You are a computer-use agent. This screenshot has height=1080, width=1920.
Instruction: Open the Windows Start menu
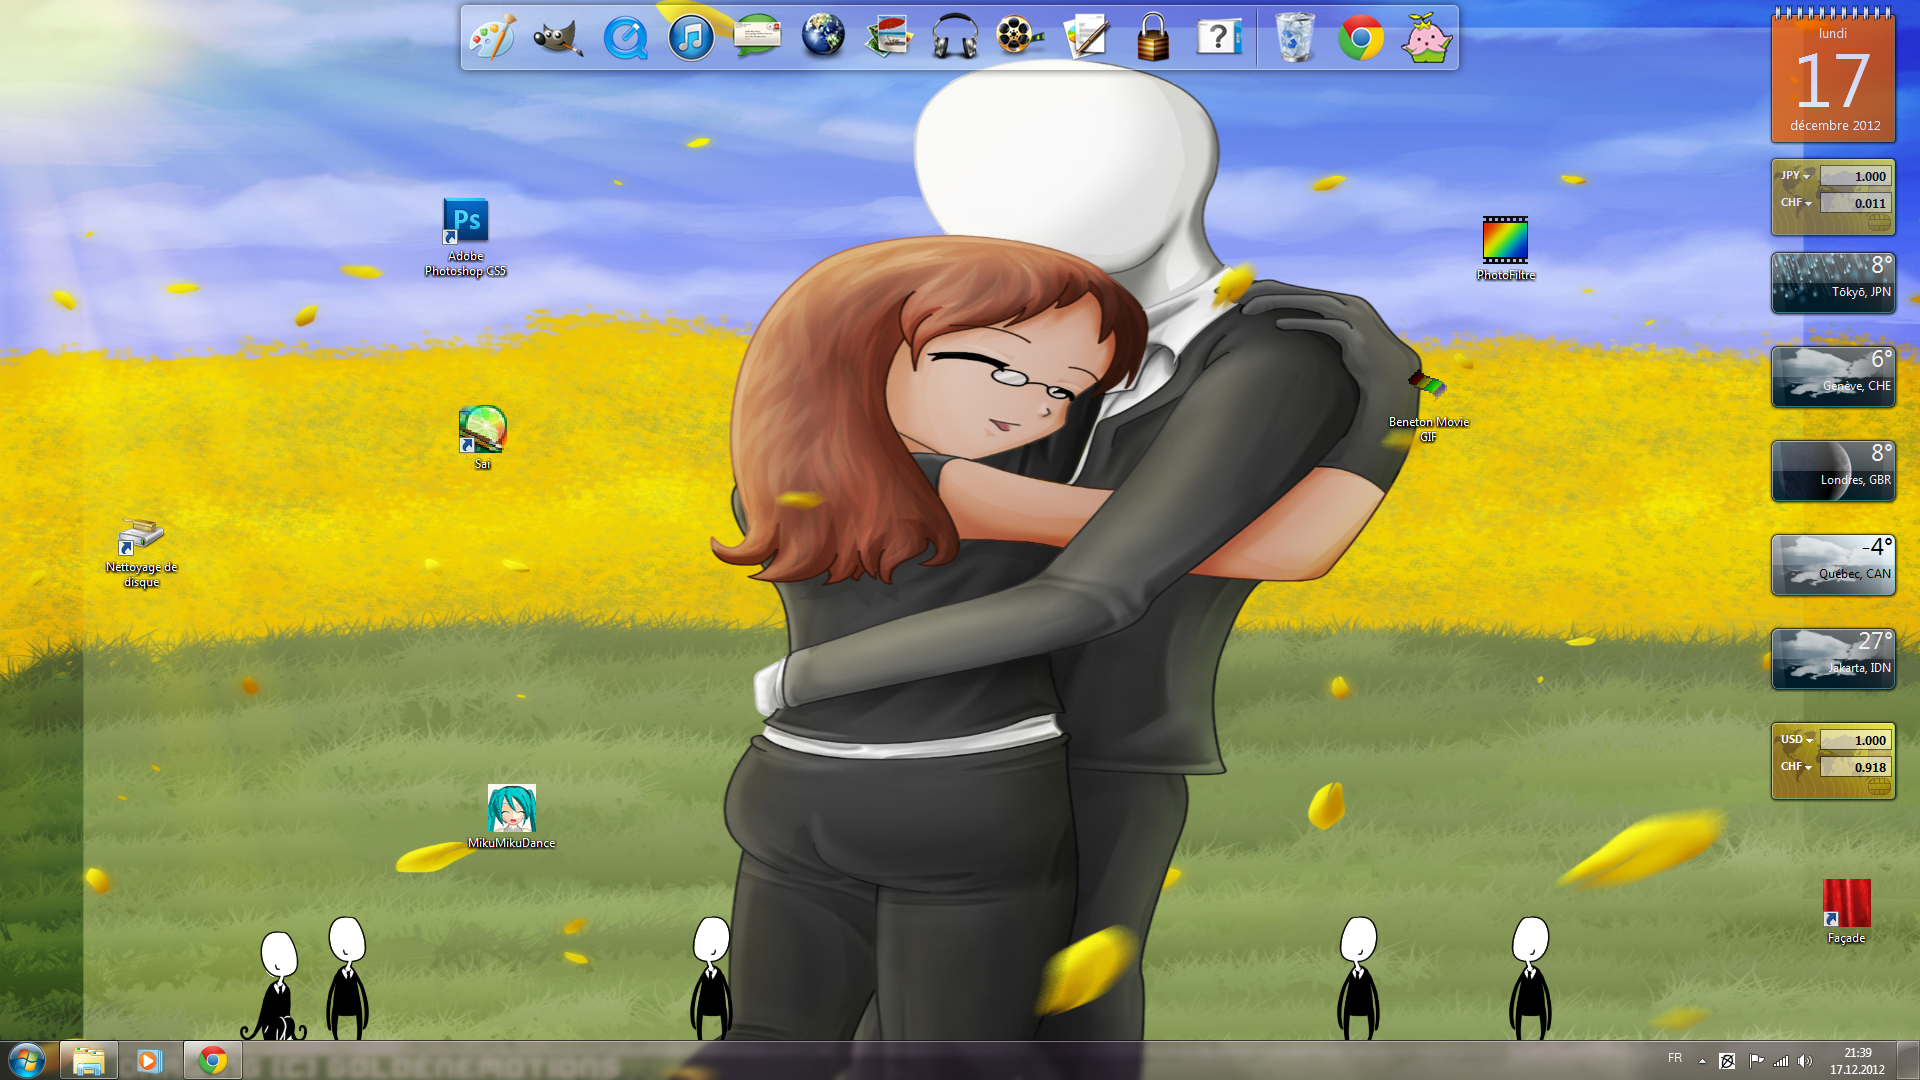click(27, 1060)
